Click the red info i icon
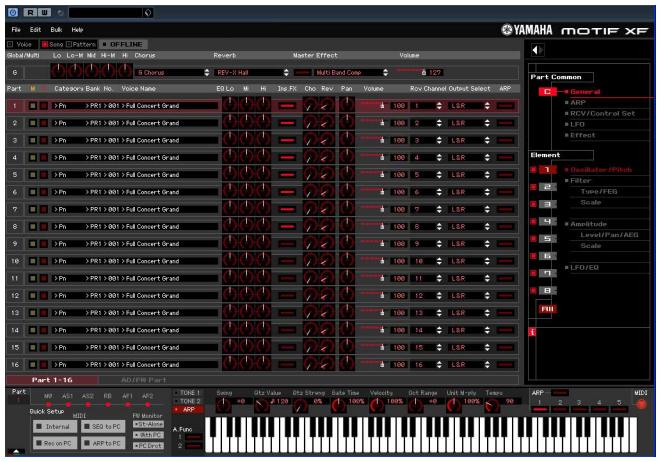This screenshot has height=462, width=657. pyautogui.click(x=532, y=332)
